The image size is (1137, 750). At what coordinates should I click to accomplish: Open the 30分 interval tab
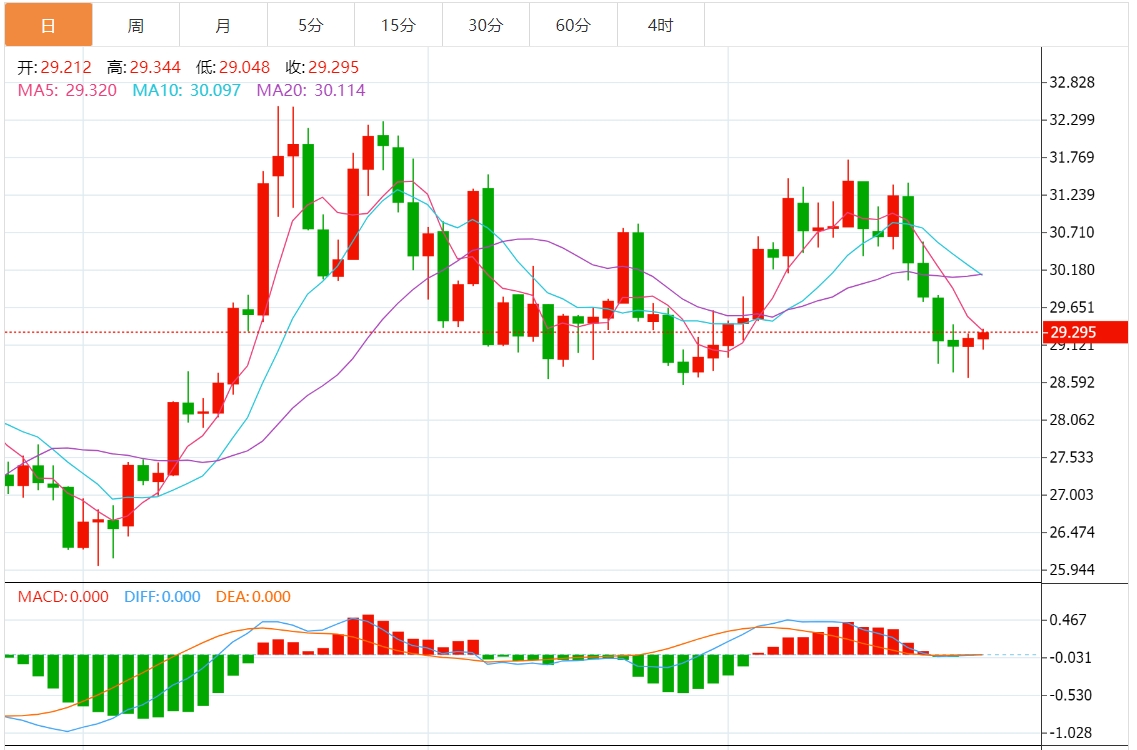coord(486,25)
